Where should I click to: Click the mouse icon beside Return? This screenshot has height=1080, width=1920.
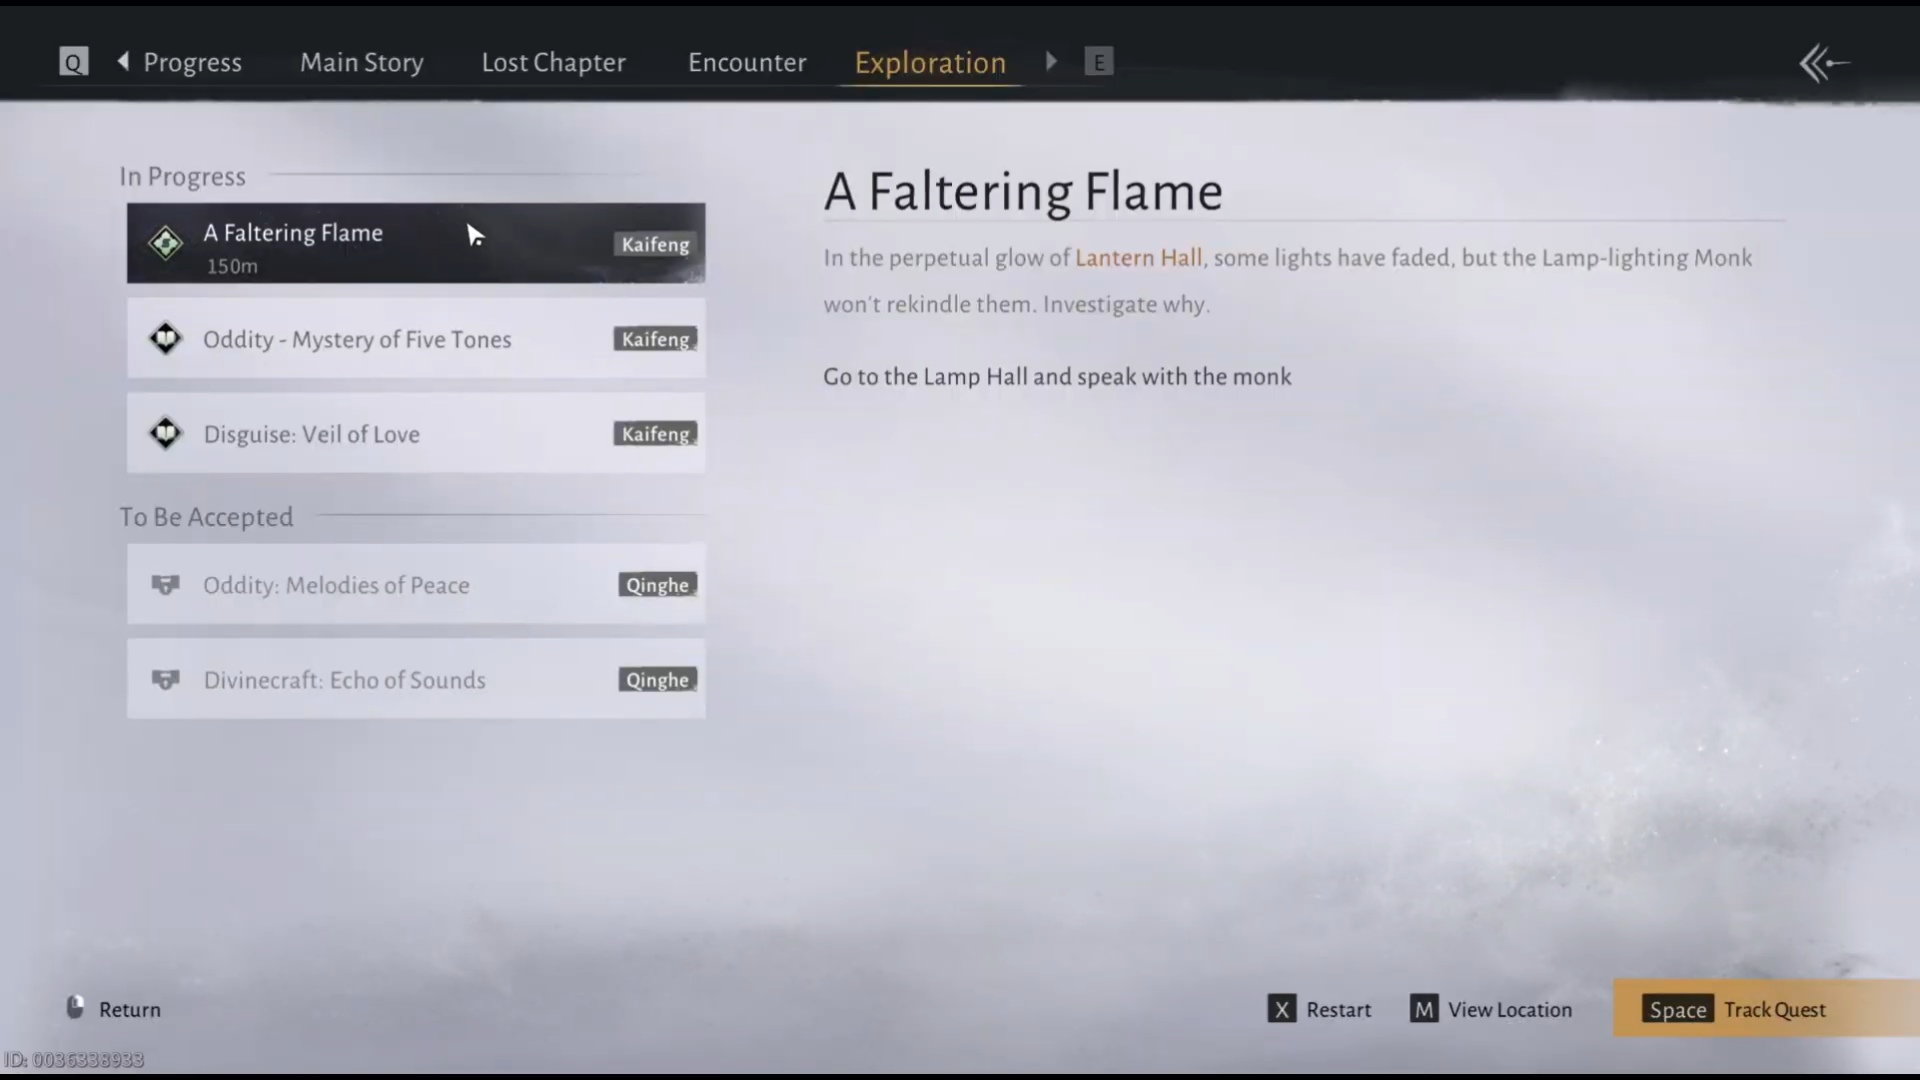(x=75, y=1007)
